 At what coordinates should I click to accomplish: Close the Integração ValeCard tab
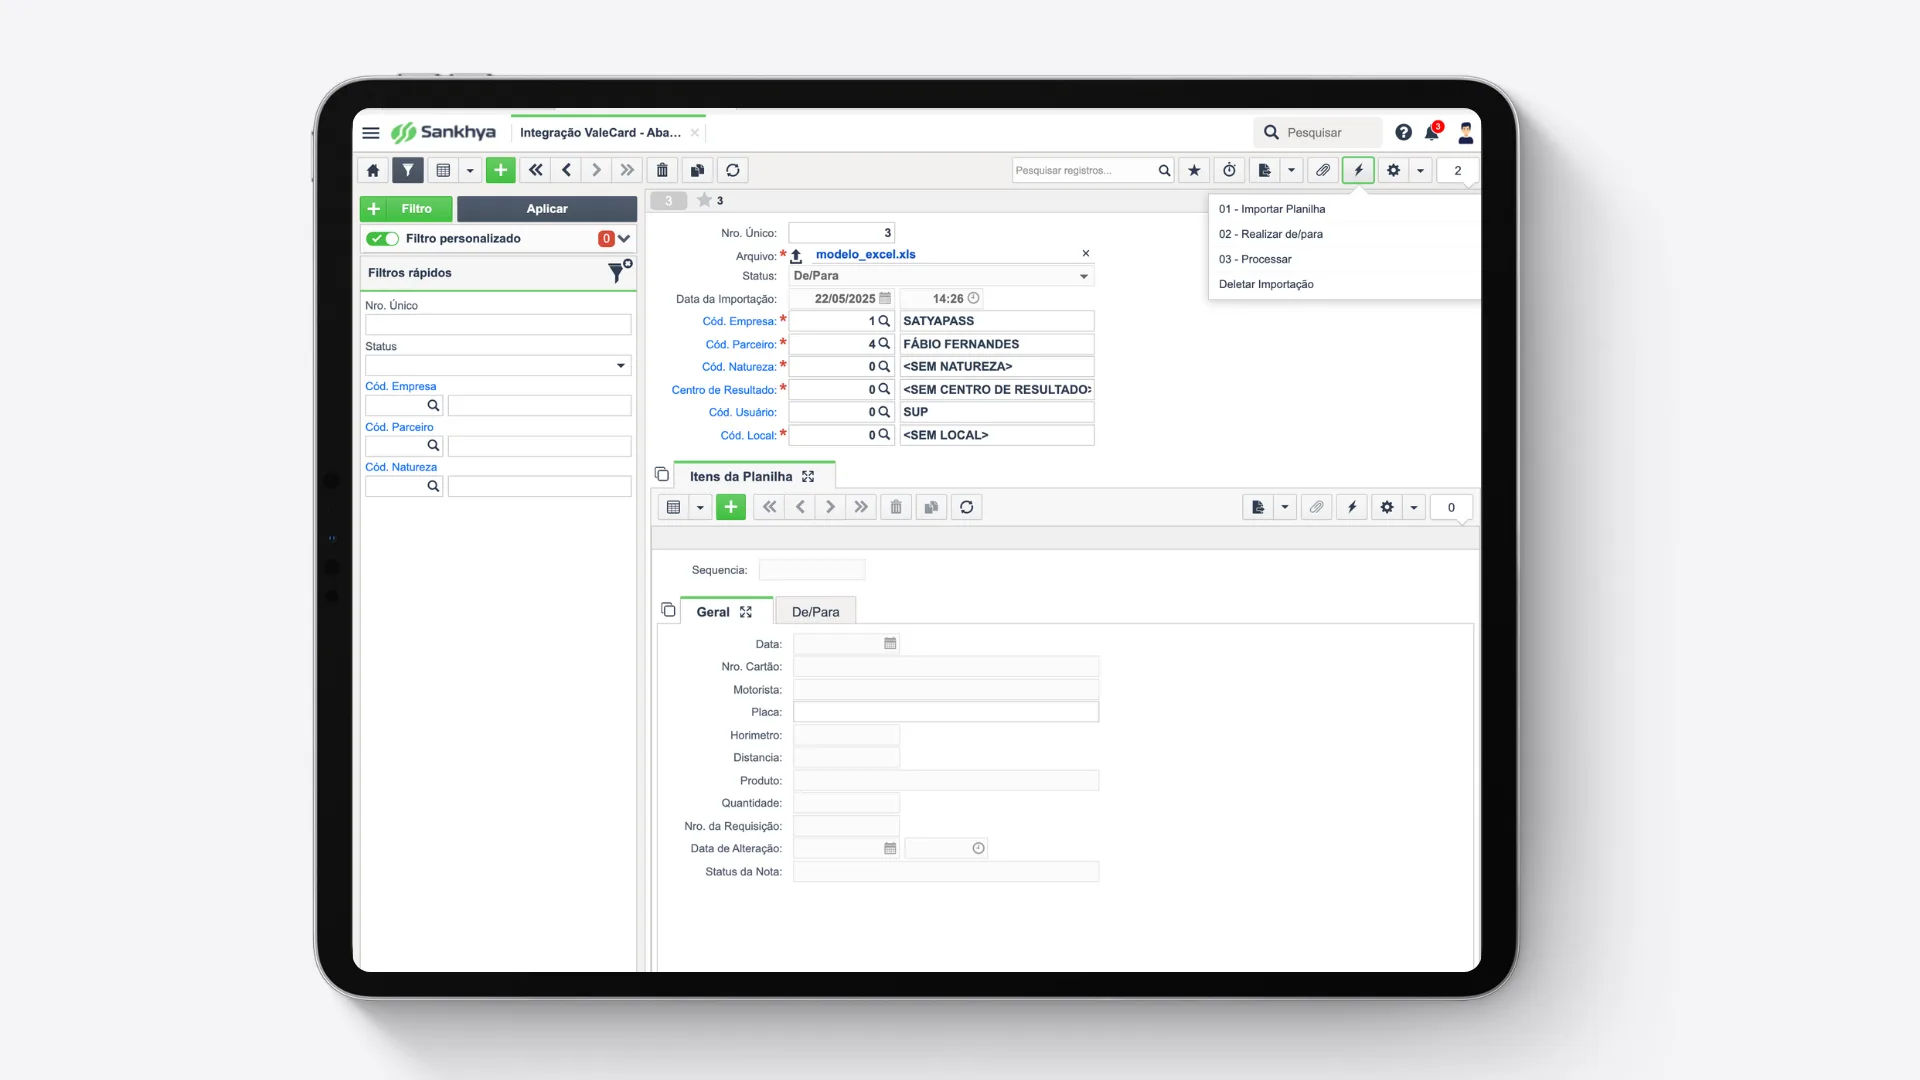click(695, 132)
